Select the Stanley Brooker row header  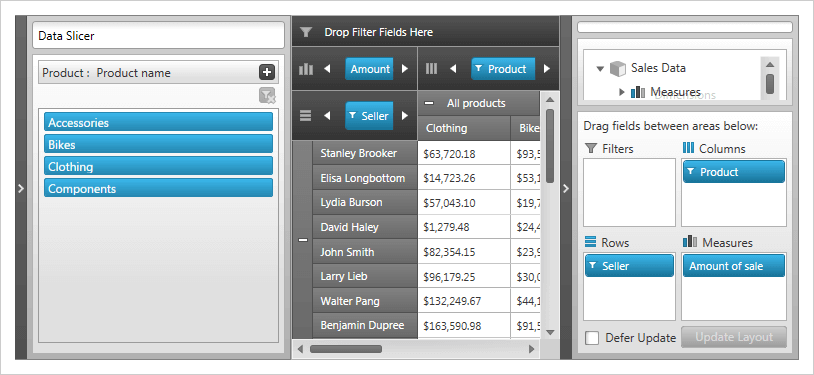(x=365, y=153)
